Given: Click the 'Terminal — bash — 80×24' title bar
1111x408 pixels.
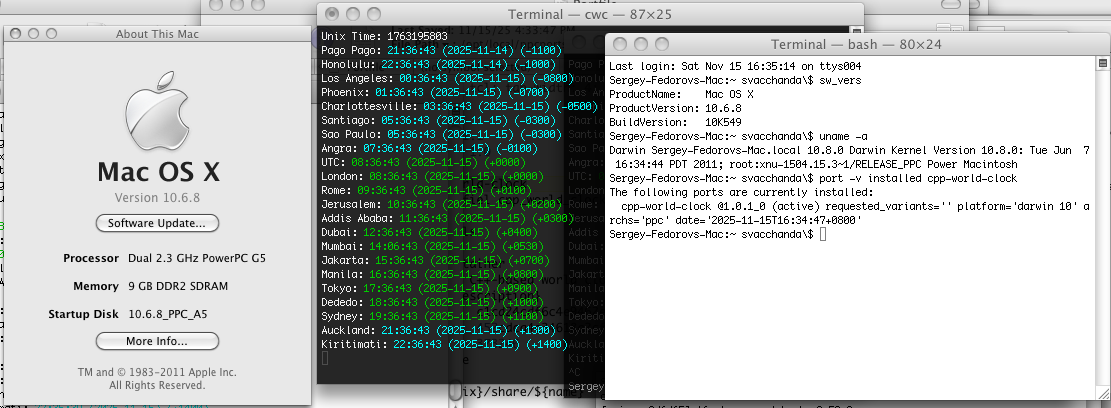Looking at the screenshot, I should tap(856, 44).
